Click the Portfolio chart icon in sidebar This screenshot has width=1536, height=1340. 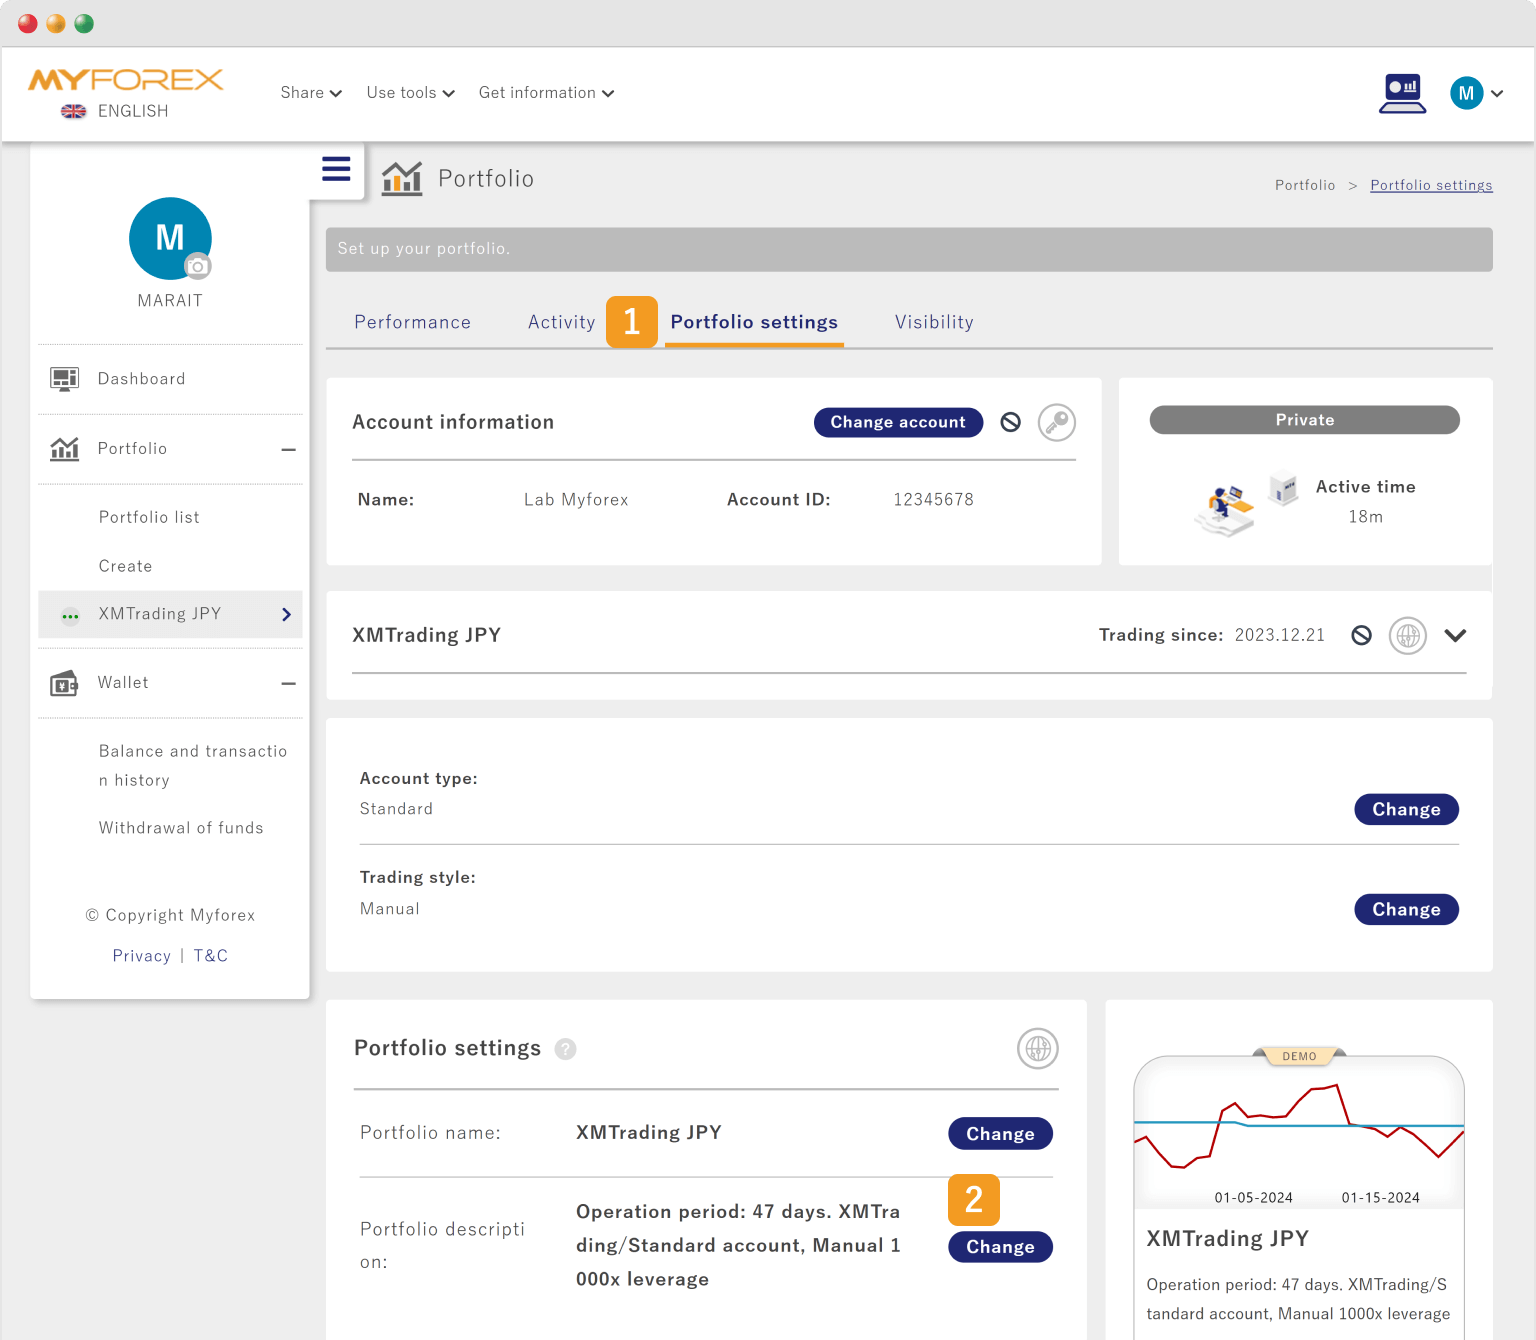tap(64, 449)
